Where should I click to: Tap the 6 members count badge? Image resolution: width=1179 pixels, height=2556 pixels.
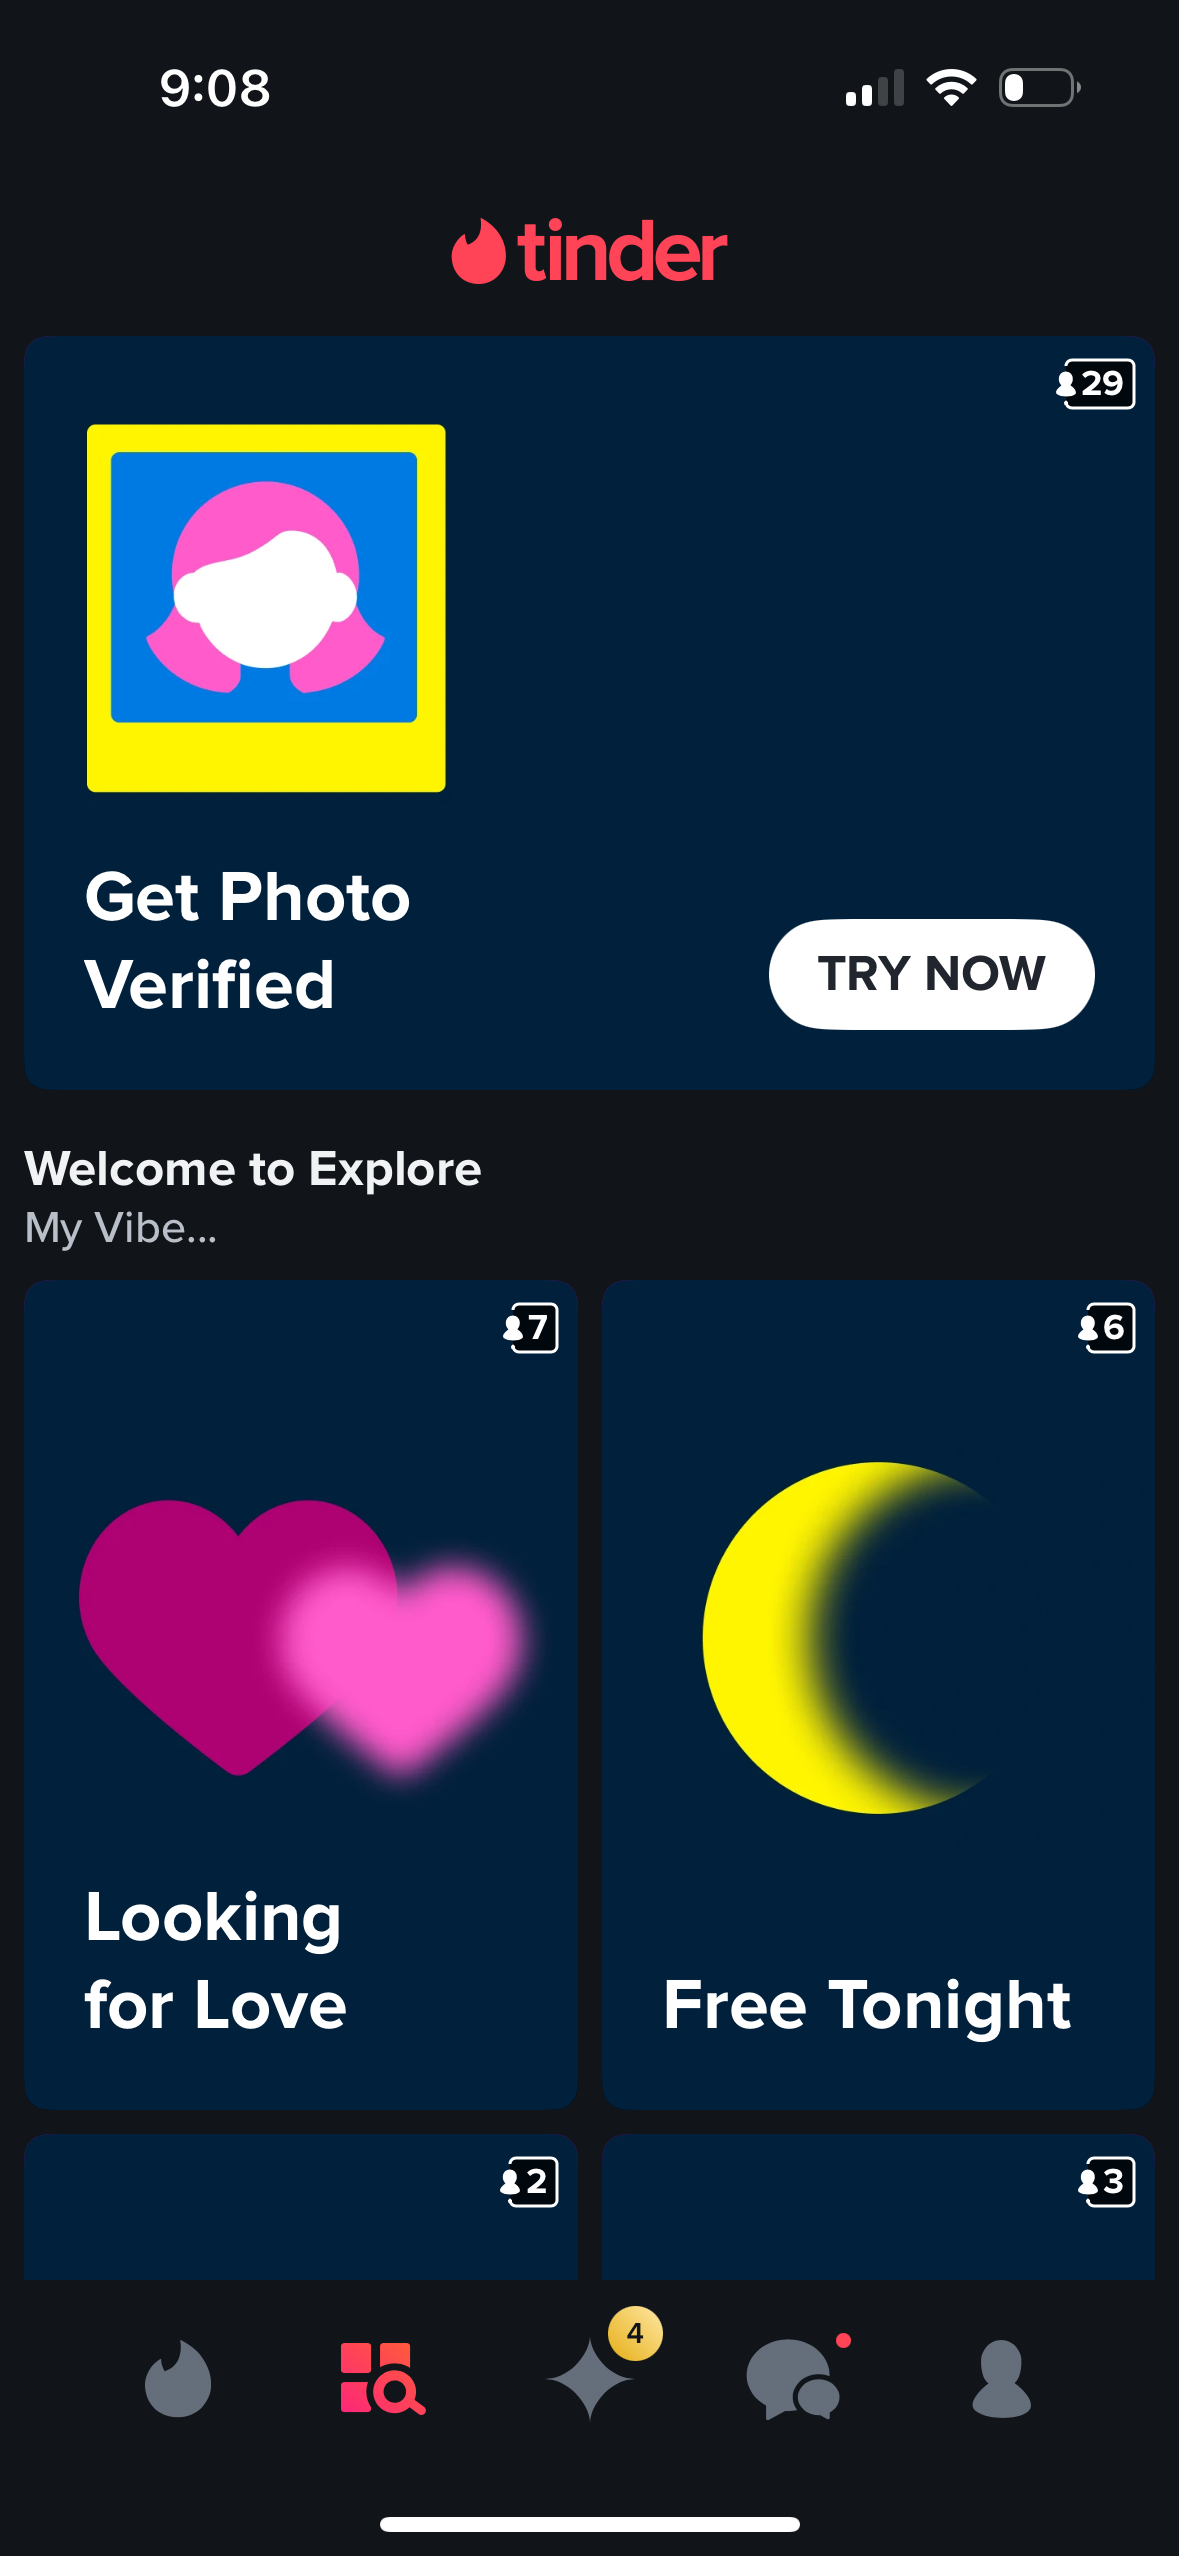[1107, 1328]
